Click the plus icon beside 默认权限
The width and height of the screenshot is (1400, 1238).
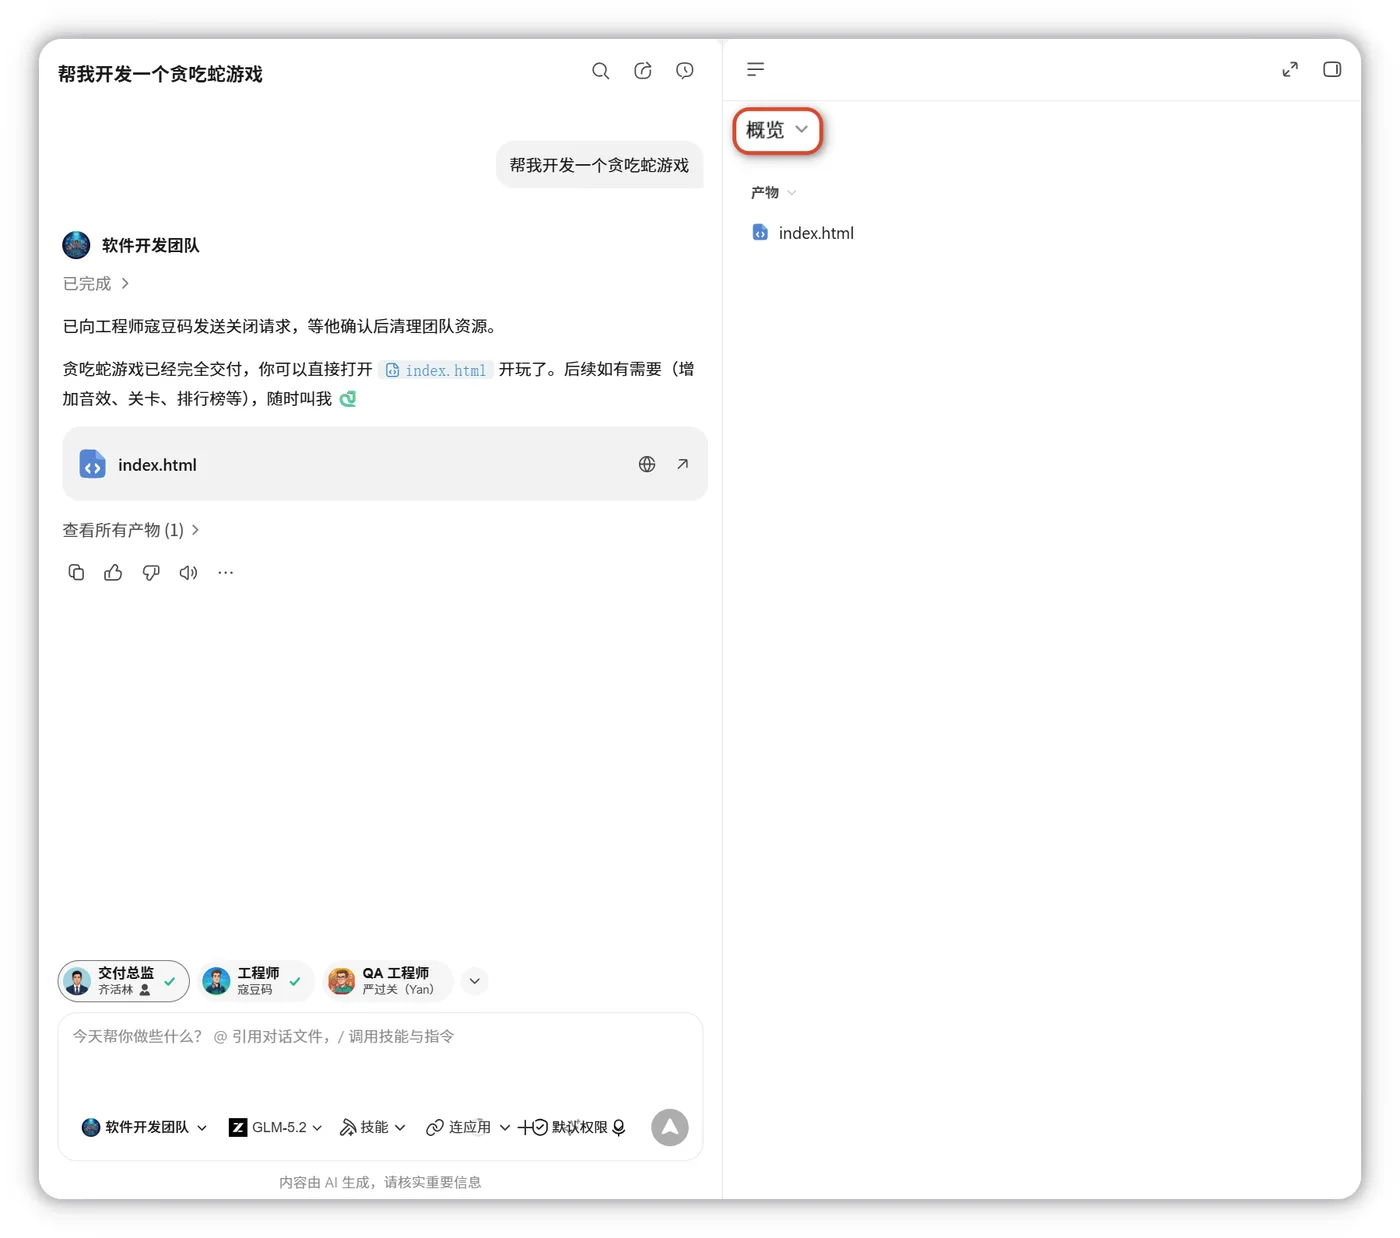[524, 1127]
